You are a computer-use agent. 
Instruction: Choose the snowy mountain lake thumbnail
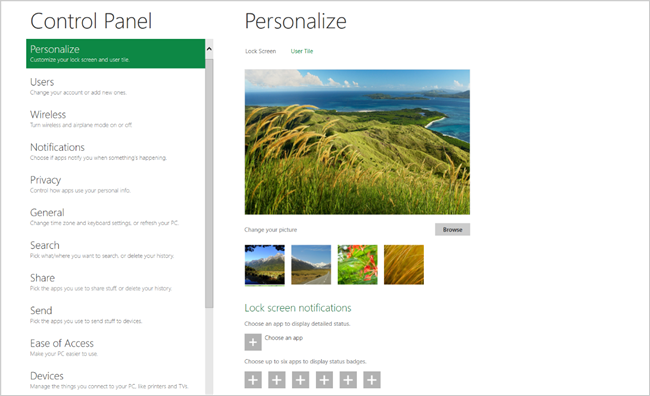pos(265,265)
